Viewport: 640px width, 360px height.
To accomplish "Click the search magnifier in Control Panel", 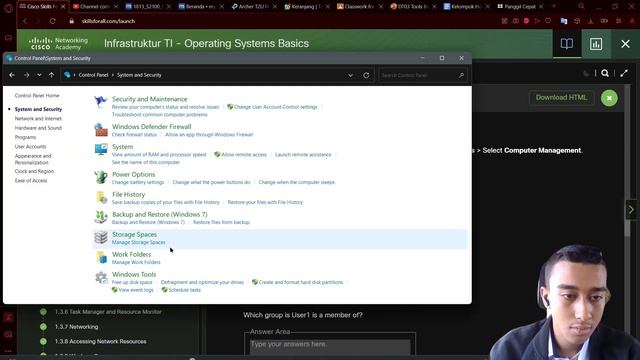I will point(461,75).
